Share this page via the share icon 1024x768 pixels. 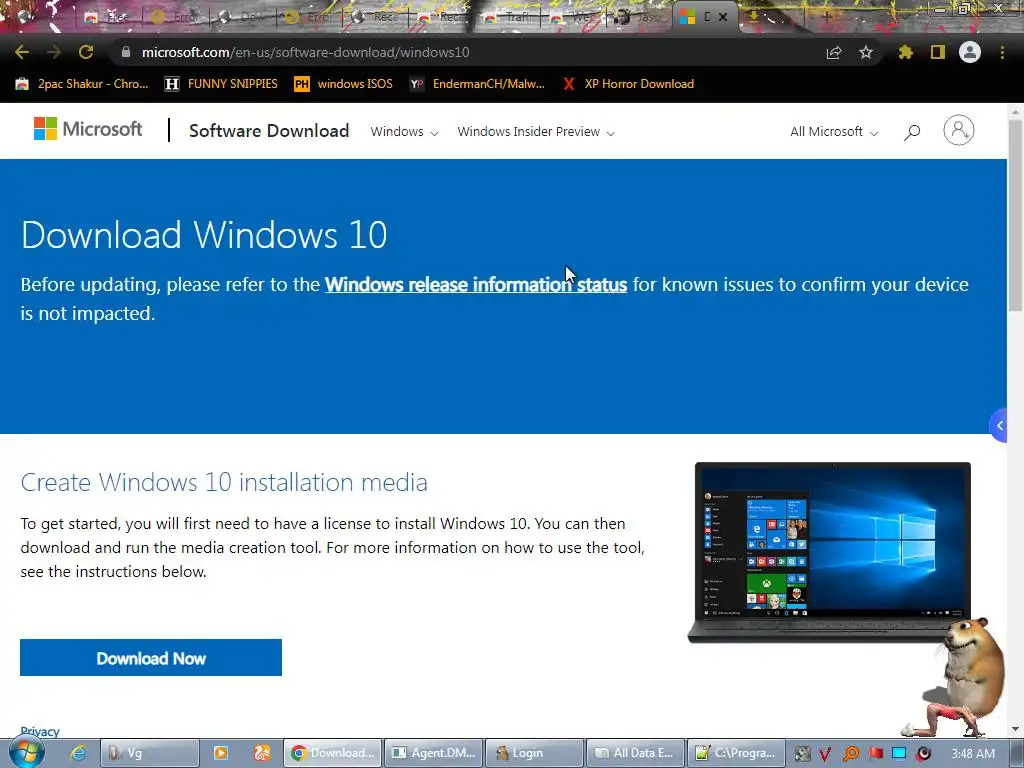coord(834,52)
